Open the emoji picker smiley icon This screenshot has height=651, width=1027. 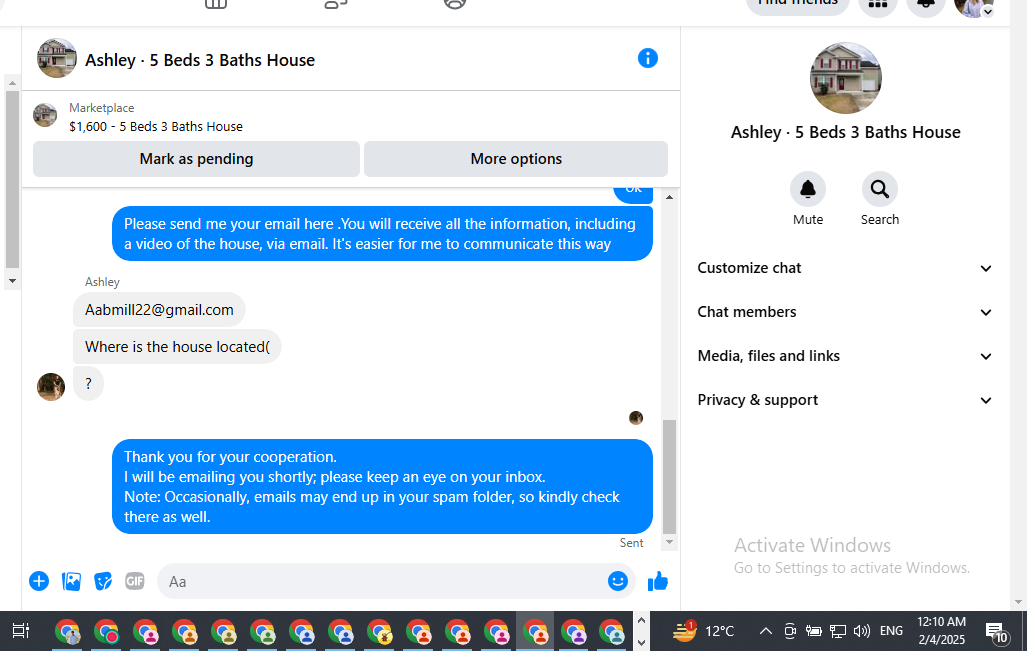click(x=618, y=581)
